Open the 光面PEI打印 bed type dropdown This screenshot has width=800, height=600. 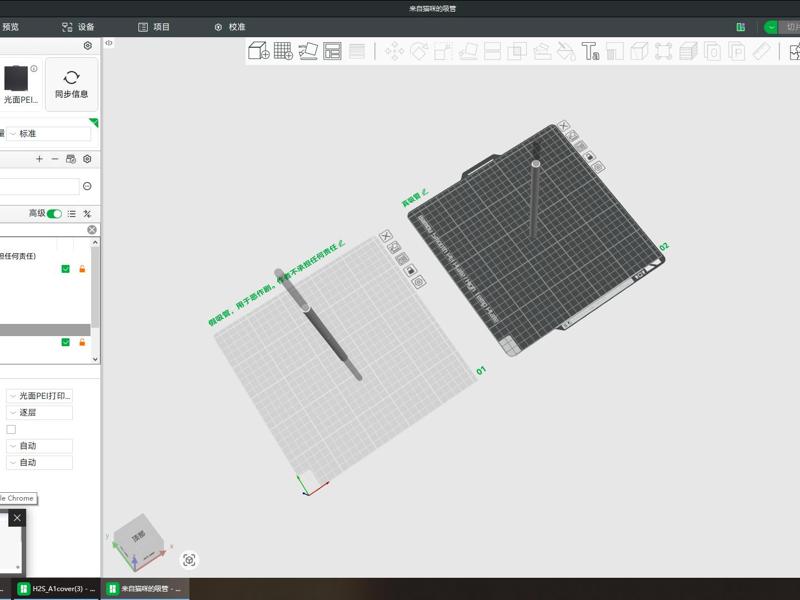(39, 396)
